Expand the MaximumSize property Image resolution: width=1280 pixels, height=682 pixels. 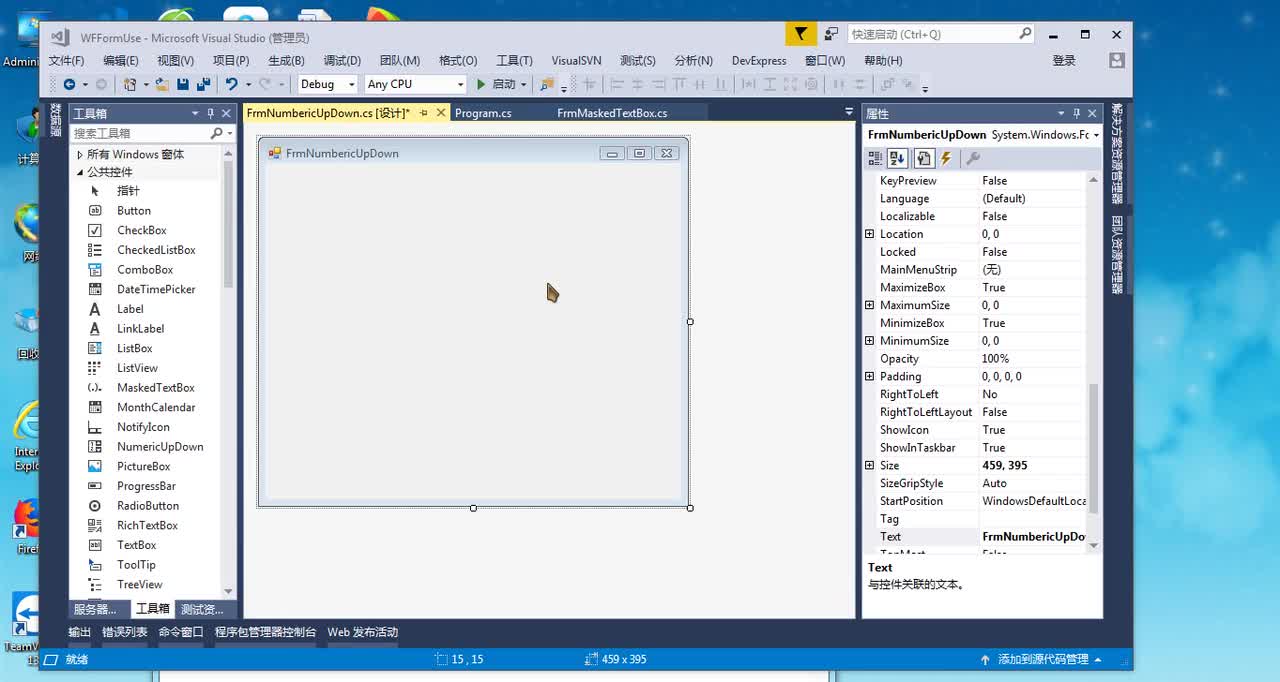click(869, 305)
